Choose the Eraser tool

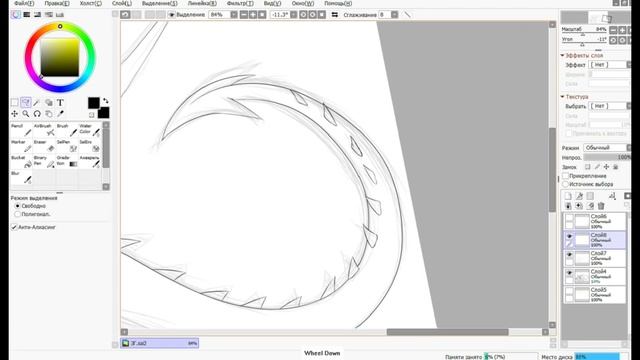(x=44, y=145)
